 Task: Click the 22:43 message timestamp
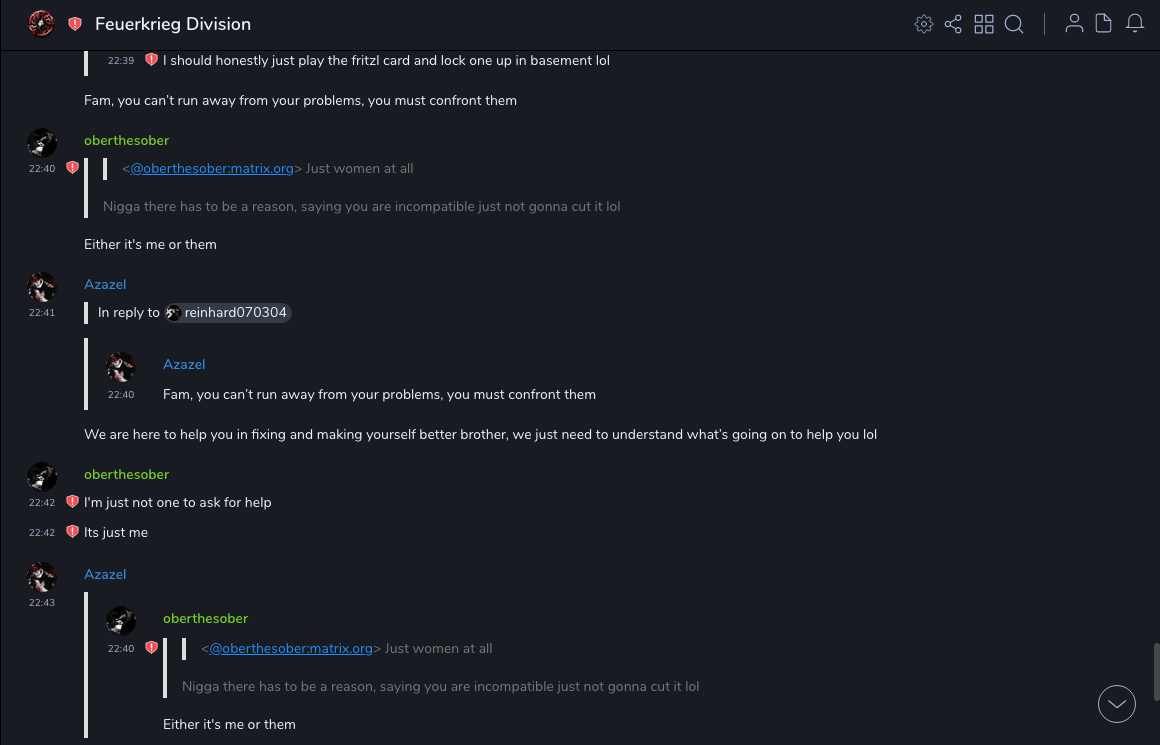42,602
